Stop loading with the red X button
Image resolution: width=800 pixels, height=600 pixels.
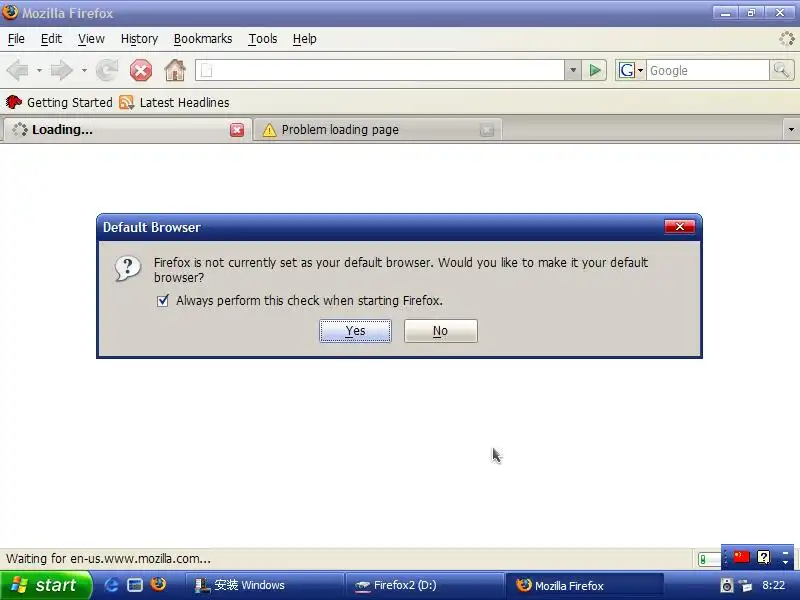click(x=141, y=70)
